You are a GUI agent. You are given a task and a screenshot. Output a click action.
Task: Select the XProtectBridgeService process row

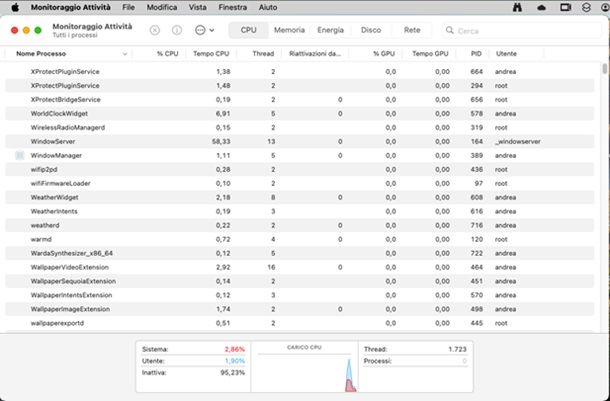coord(300,100)
